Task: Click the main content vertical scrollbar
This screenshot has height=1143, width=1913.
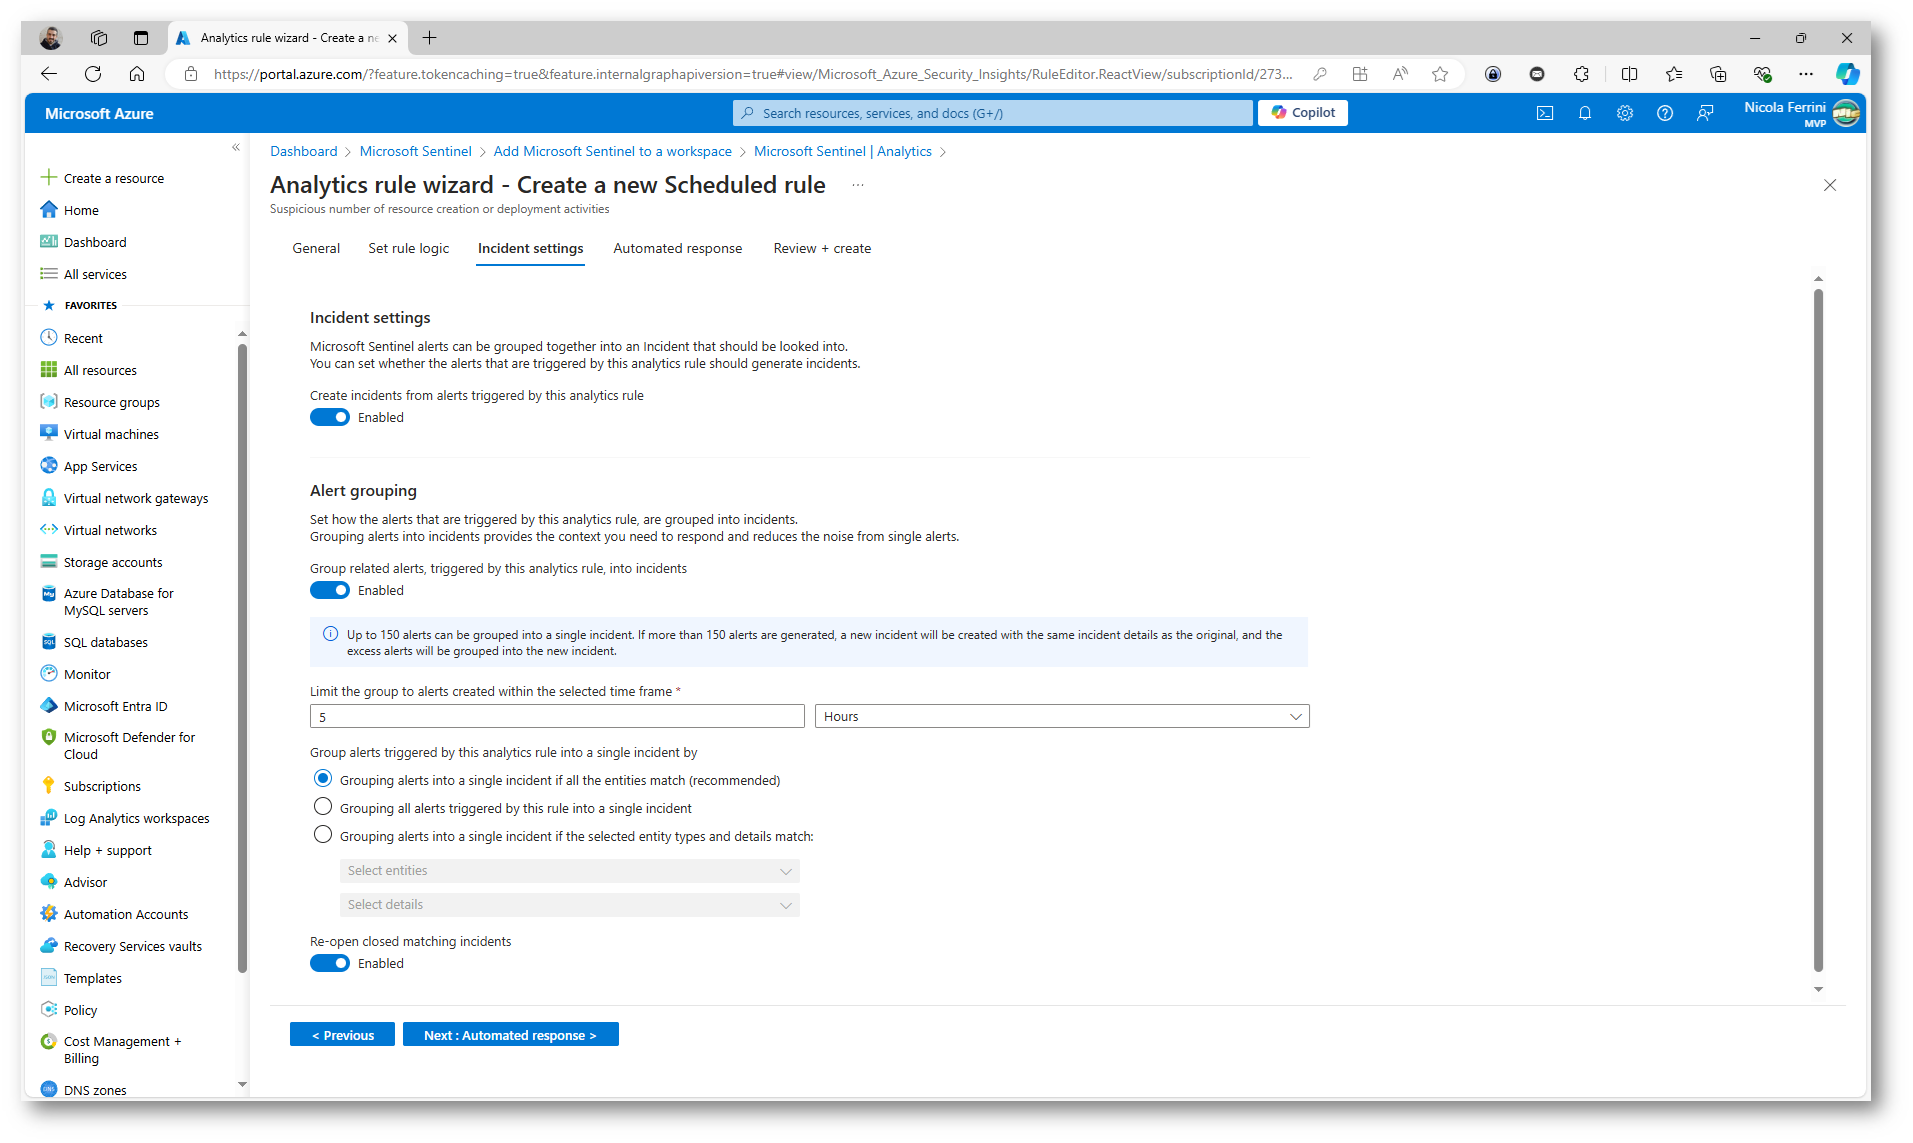Action: point(1818,630)
